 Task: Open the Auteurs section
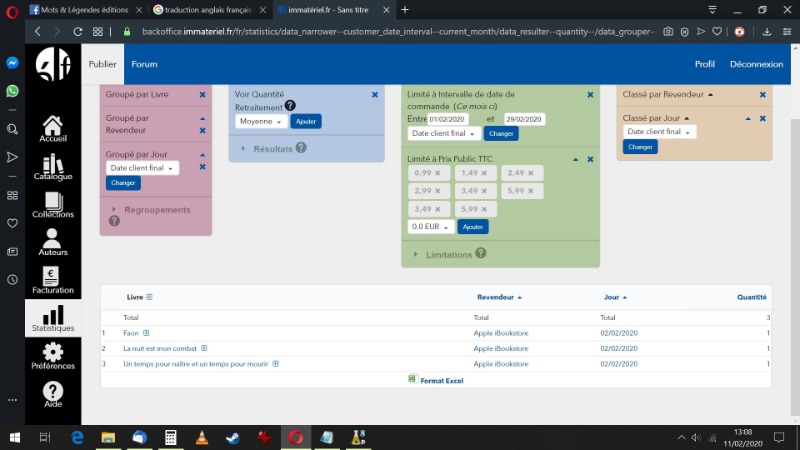(53, 241)
